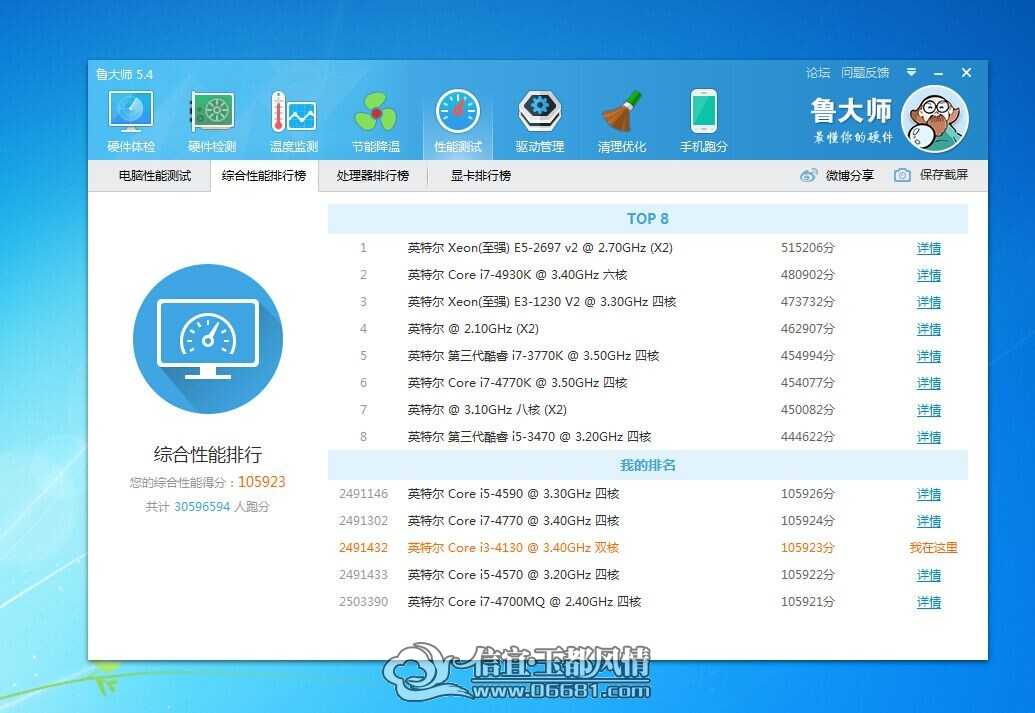Open the 问题反馈 feedback link
Viewport: 1035px width, 713px height.
point(865,73)
